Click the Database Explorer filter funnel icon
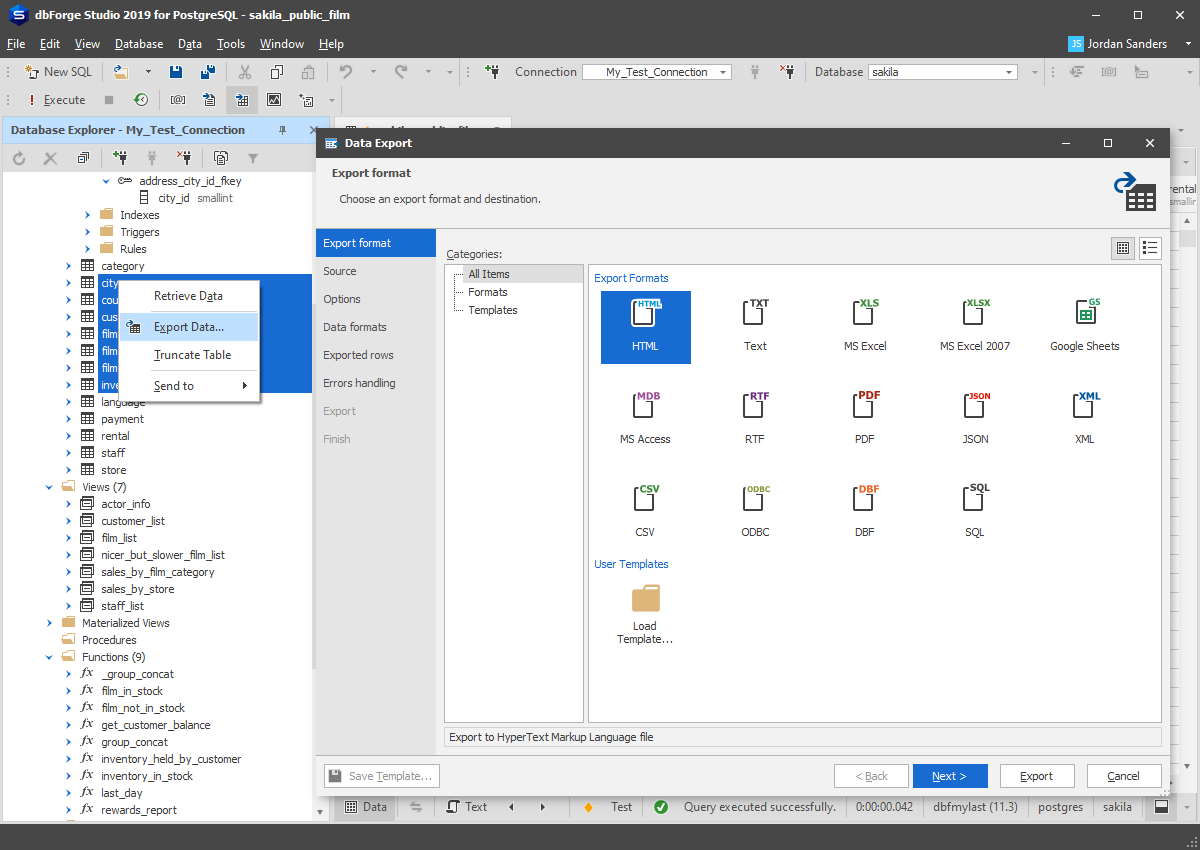This screenshot has height=850, width=1200. (253, 158)
